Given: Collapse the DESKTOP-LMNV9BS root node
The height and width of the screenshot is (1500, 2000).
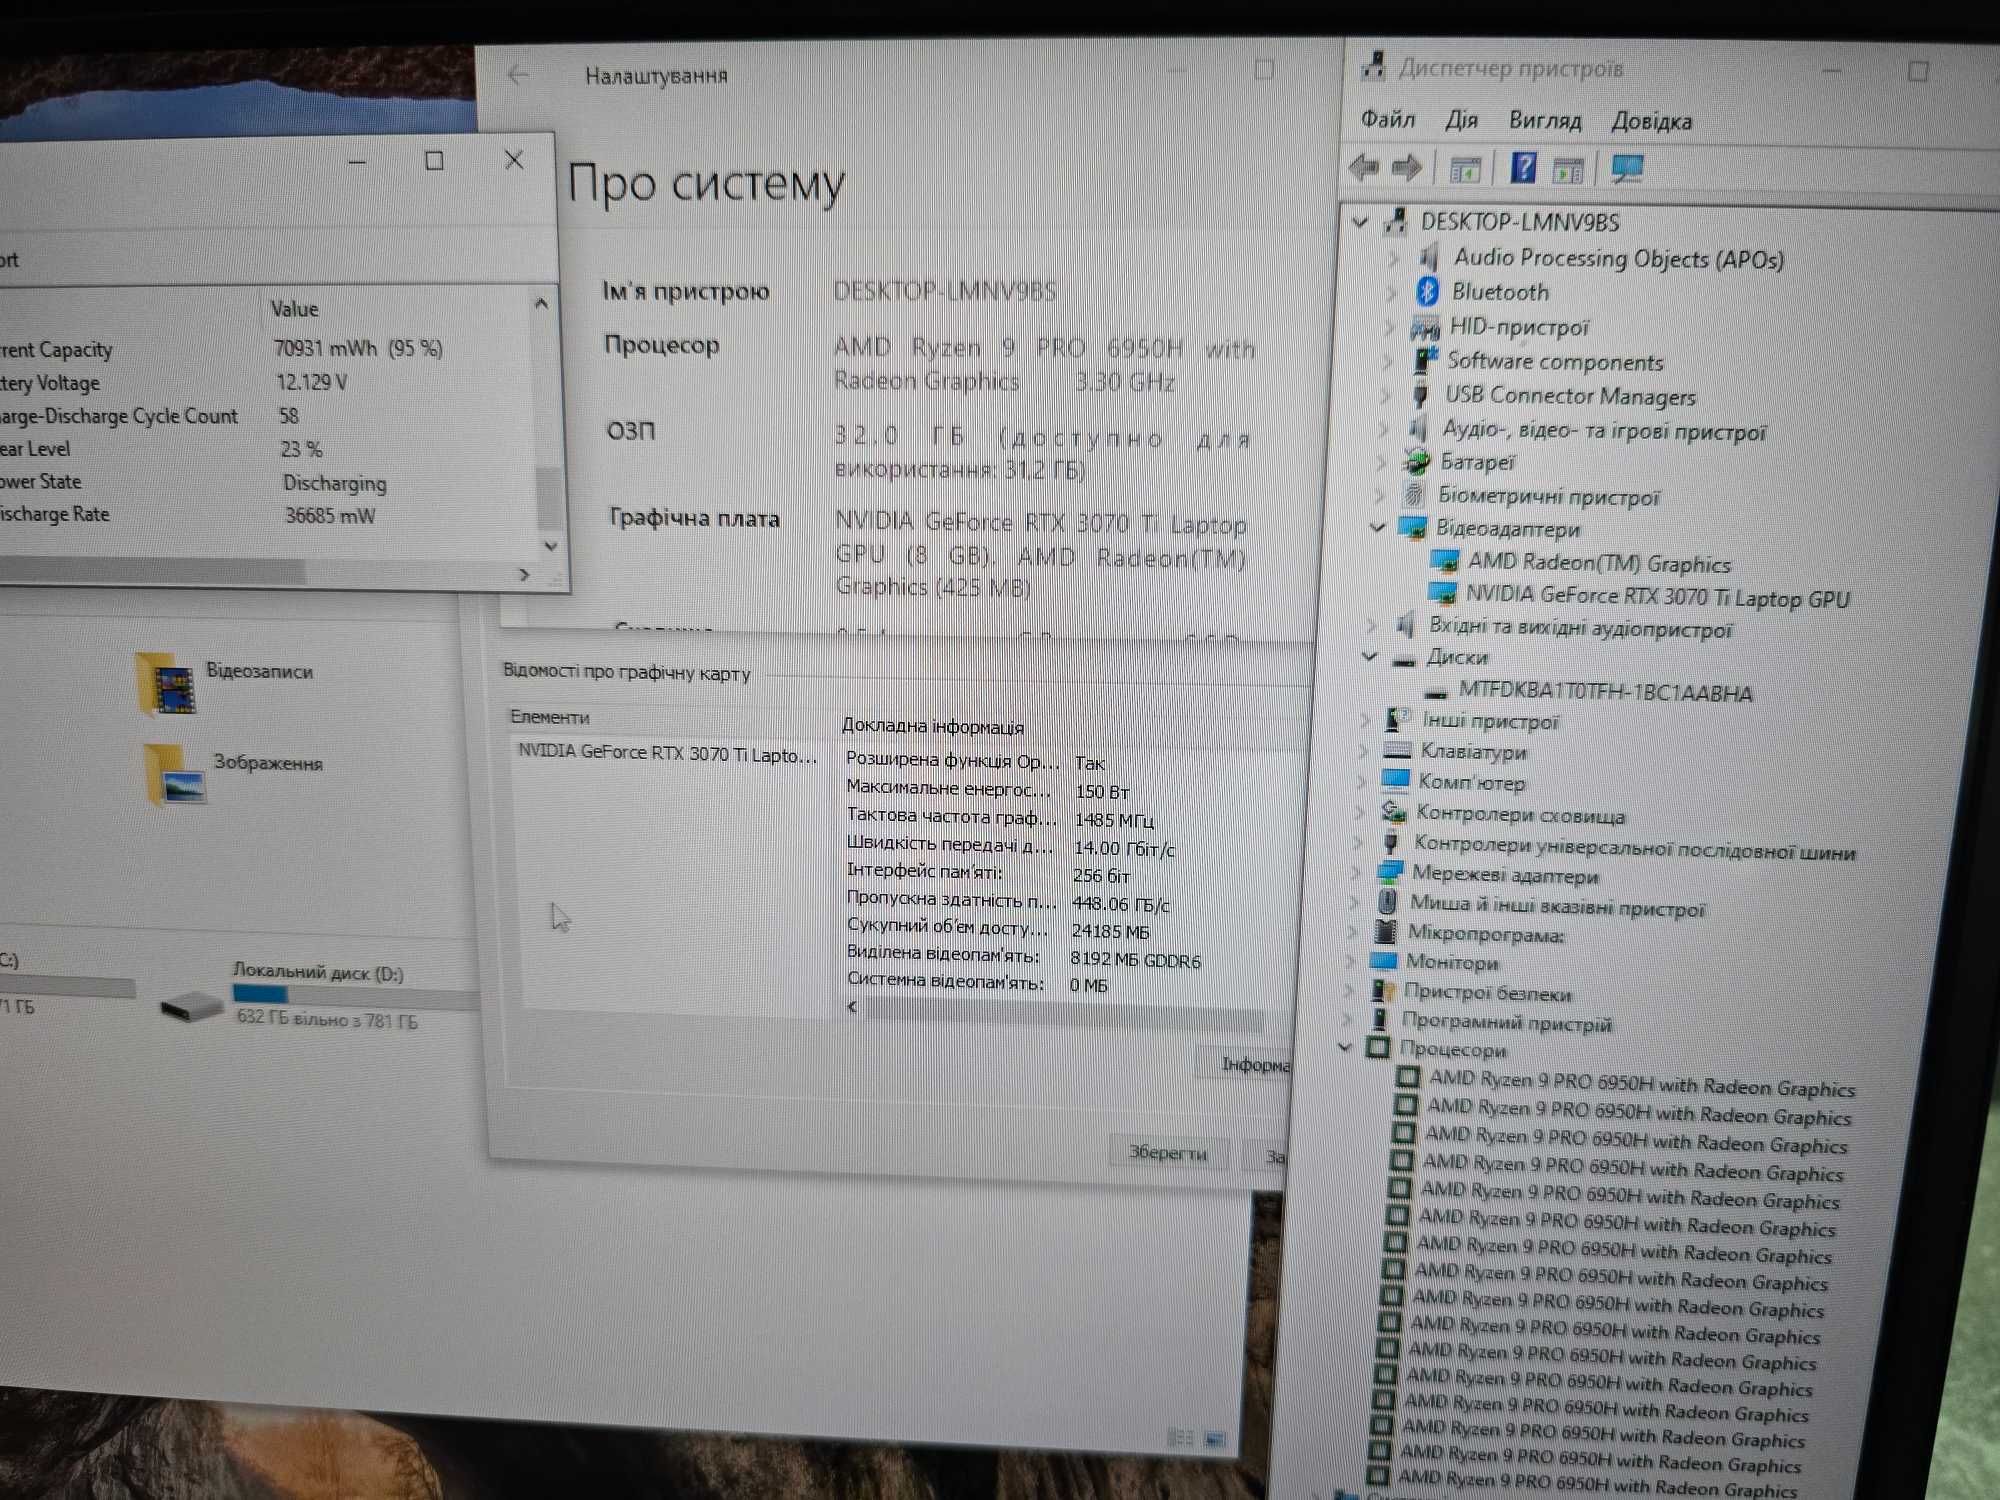Looking at the screenshot, I should coord(1360,222).
